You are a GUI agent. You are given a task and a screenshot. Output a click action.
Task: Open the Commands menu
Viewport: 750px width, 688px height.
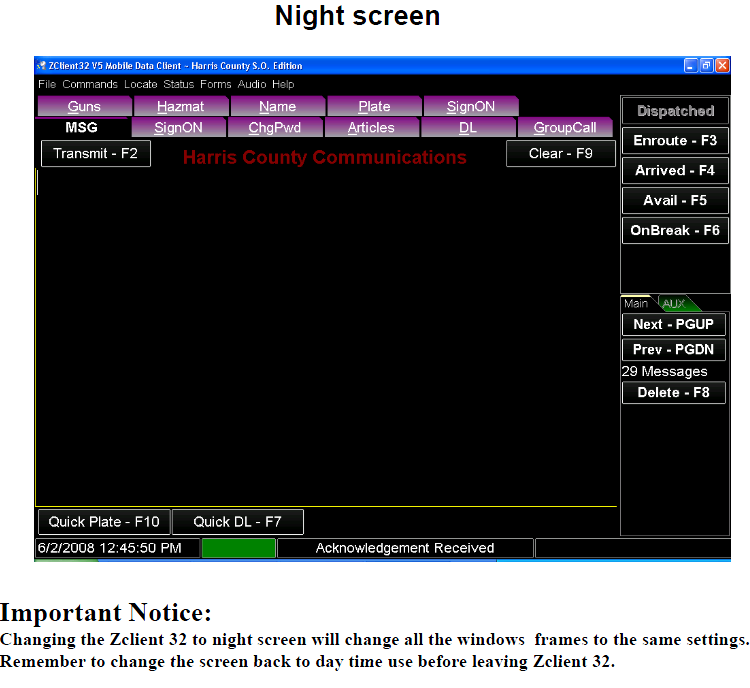coord(90,84)
